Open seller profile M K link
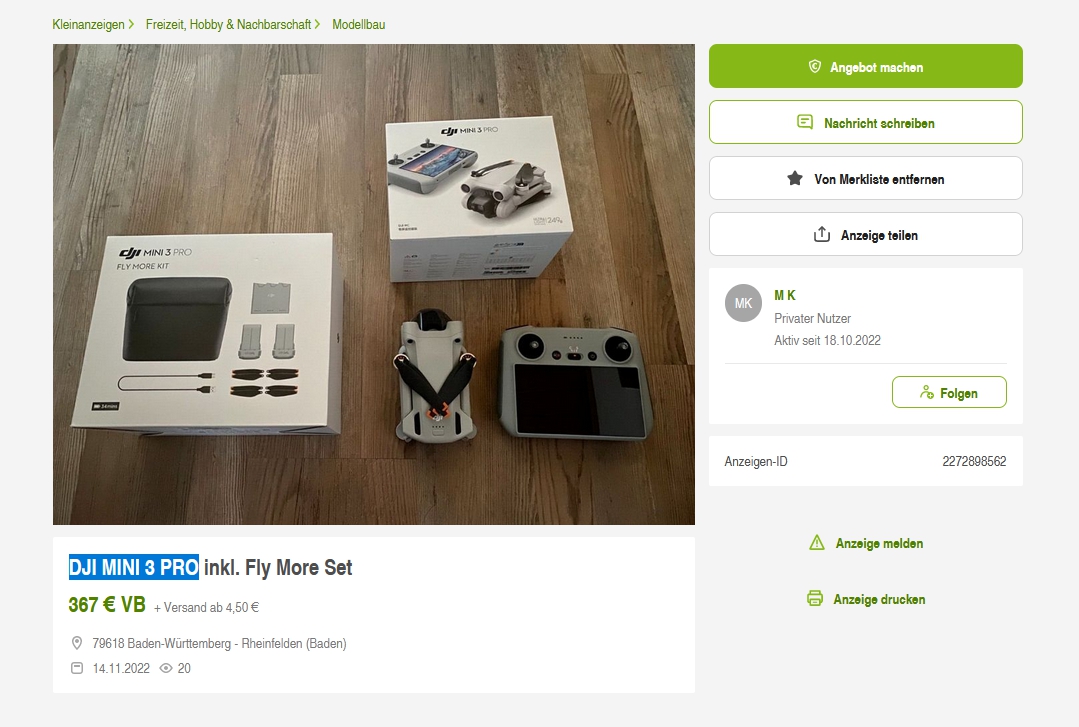The height and width of the screenshot is (727, 1079). (784, 295)
